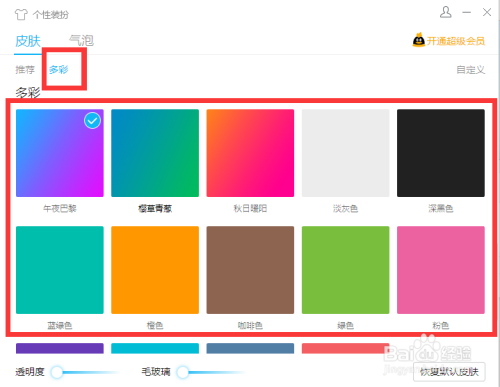Viewport: 500px width, 387px height.
Task: Open the 推荐 skin category
Action: 25,70
